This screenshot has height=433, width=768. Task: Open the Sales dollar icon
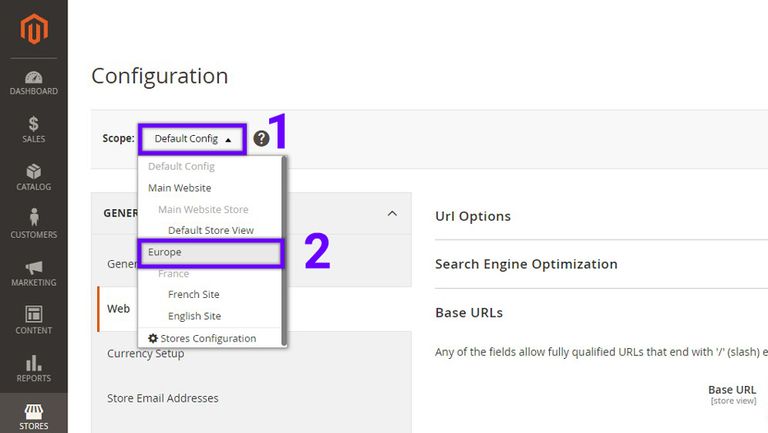tap(33, 123)
